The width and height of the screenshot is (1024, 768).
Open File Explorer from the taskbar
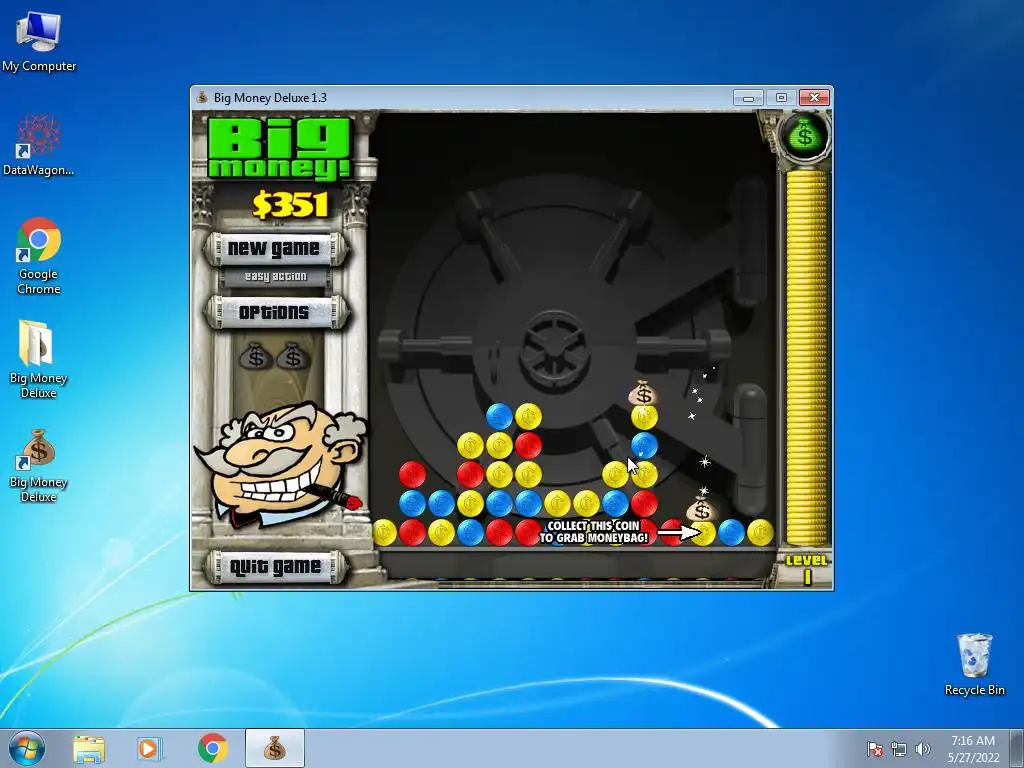(x=89, y=748)
